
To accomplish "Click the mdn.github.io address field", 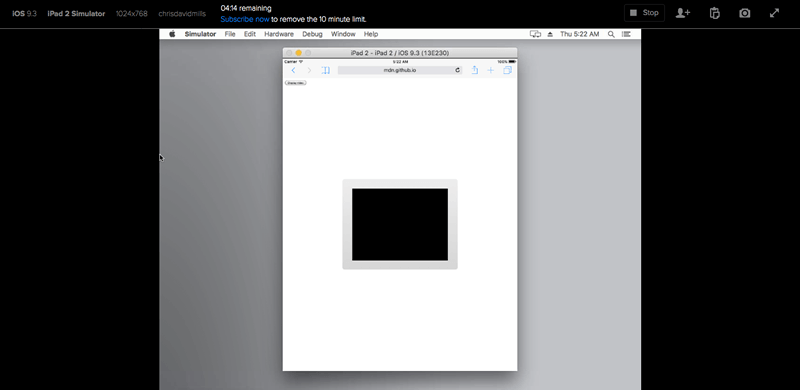I will tap(399, 70).
